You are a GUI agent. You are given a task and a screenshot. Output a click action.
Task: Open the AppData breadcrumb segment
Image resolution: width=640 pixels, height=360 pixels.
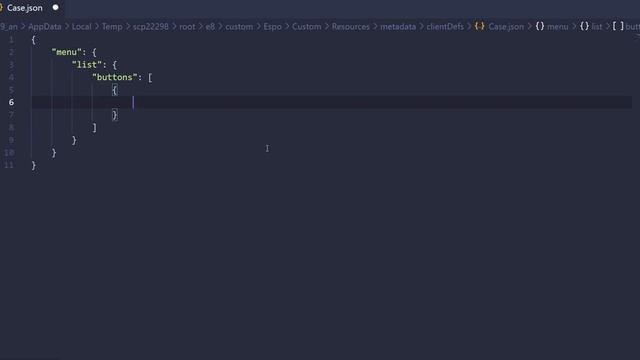pos(44,27)
